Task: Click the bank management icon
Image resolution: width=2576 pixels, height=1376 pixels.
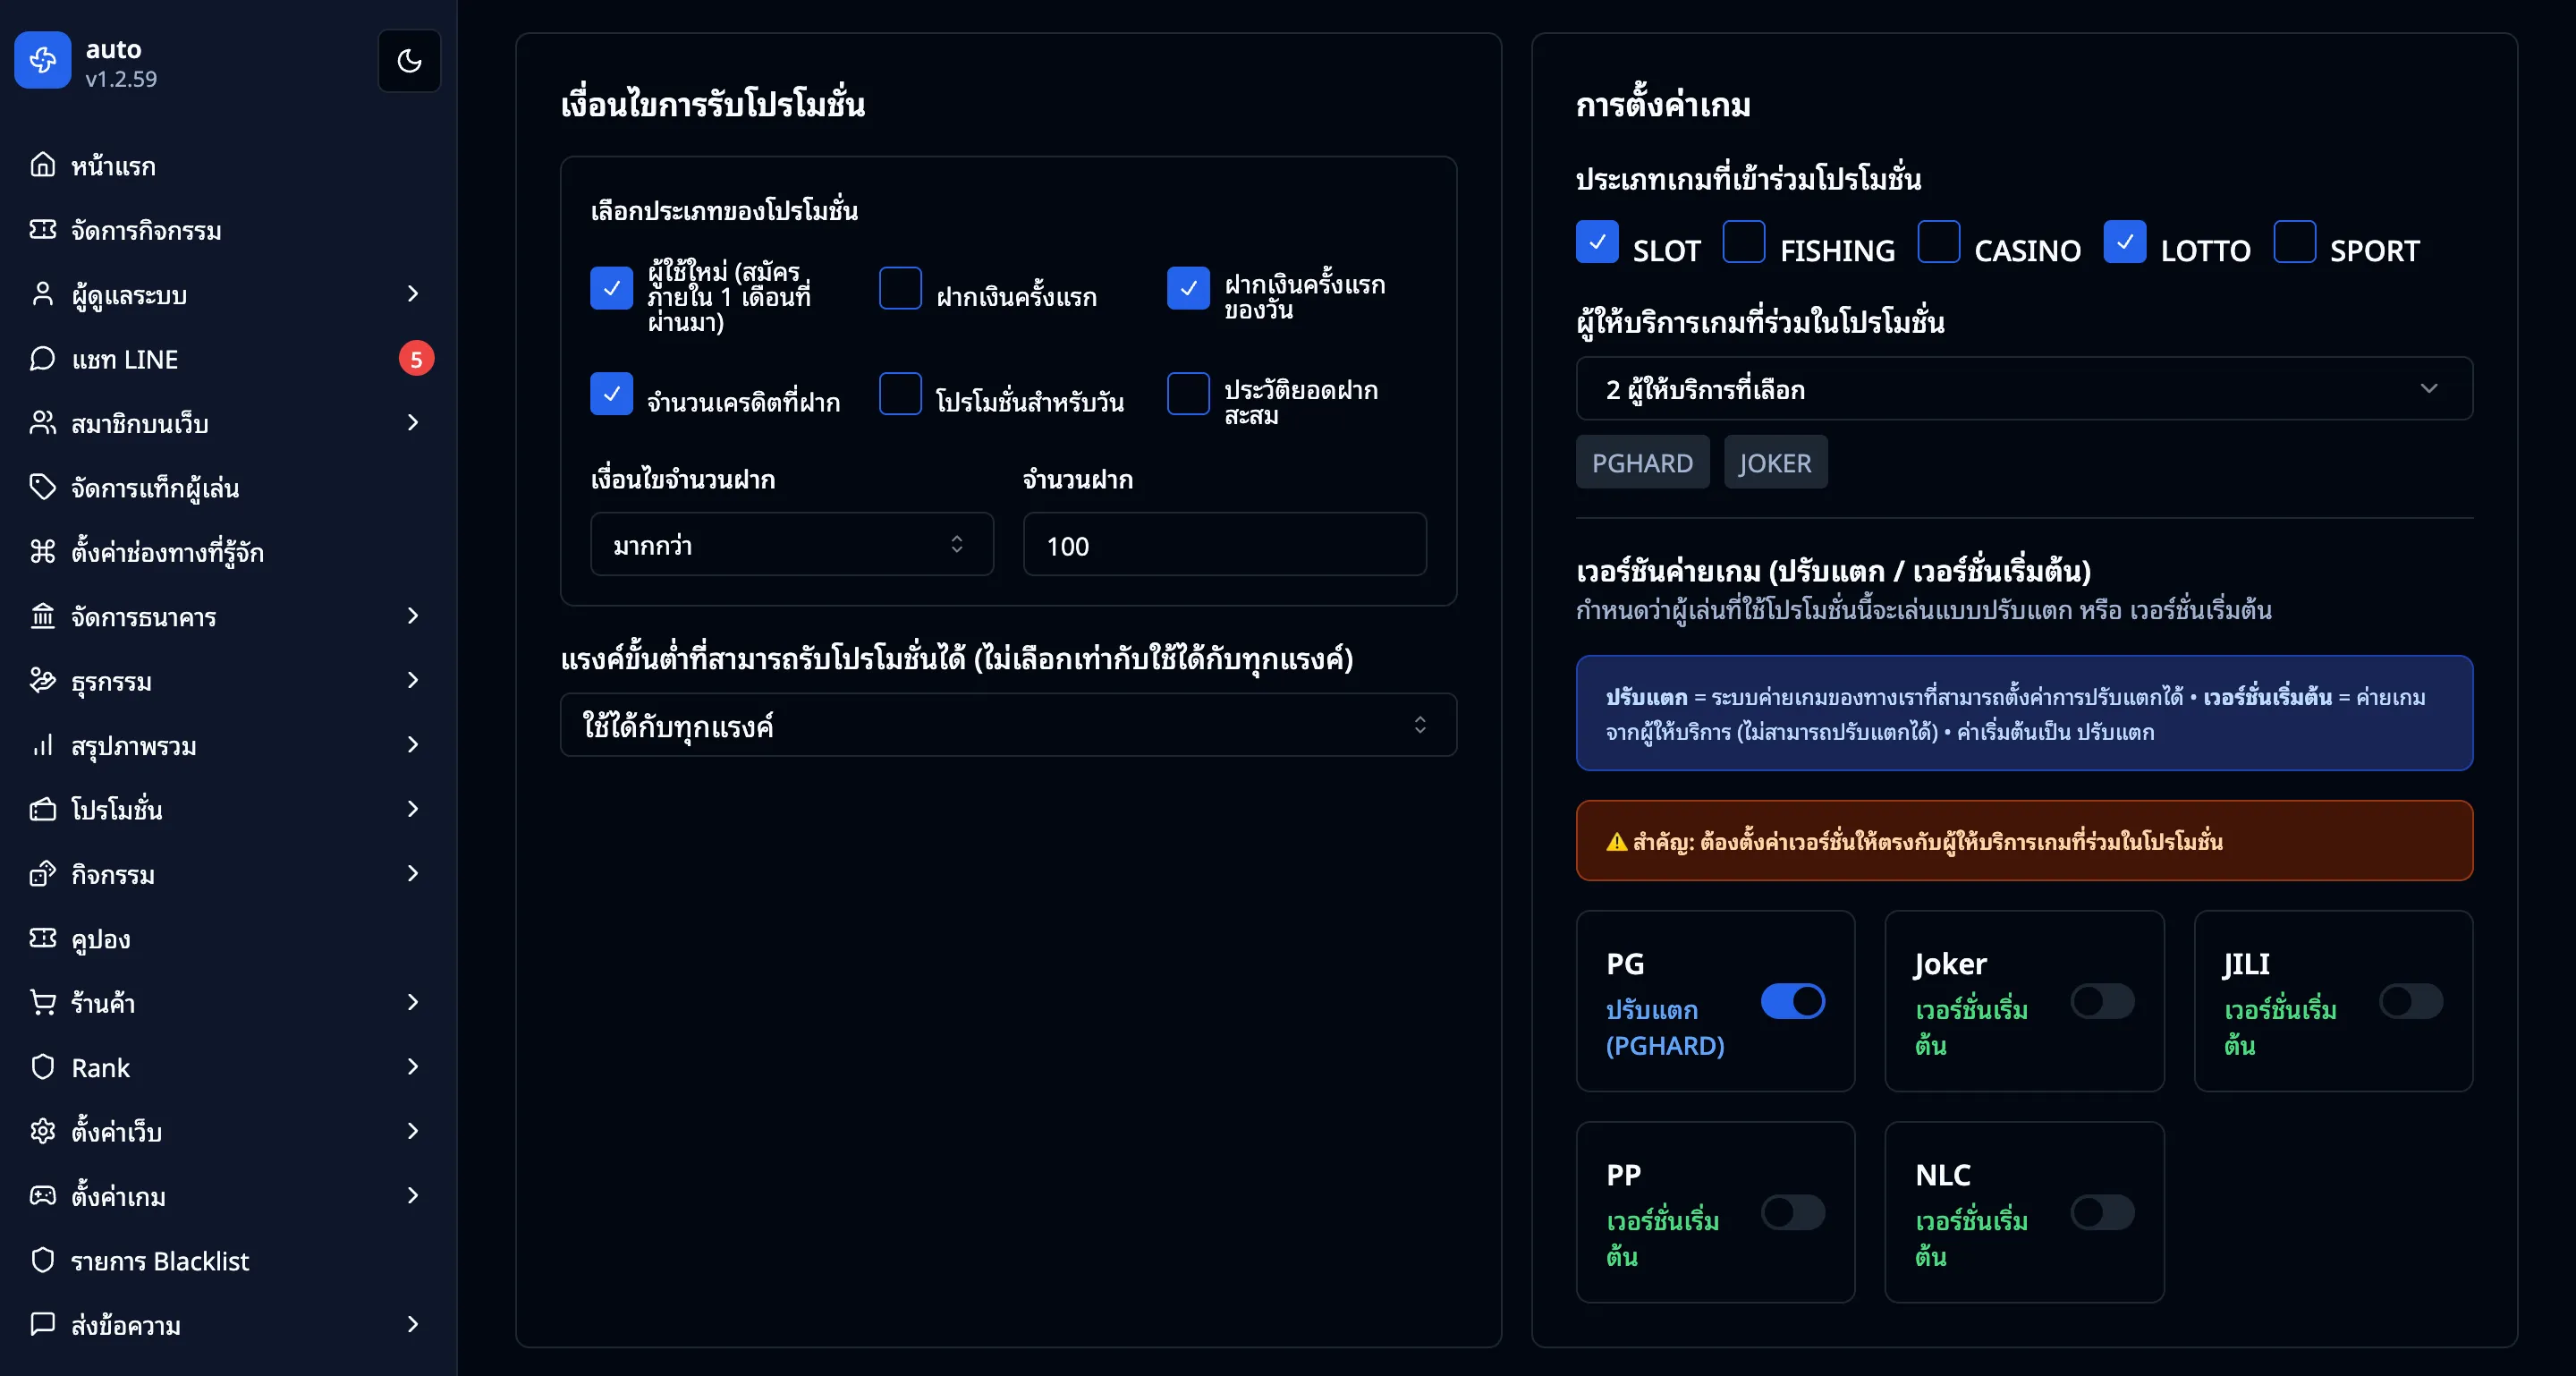Action: tap(43, 617)
